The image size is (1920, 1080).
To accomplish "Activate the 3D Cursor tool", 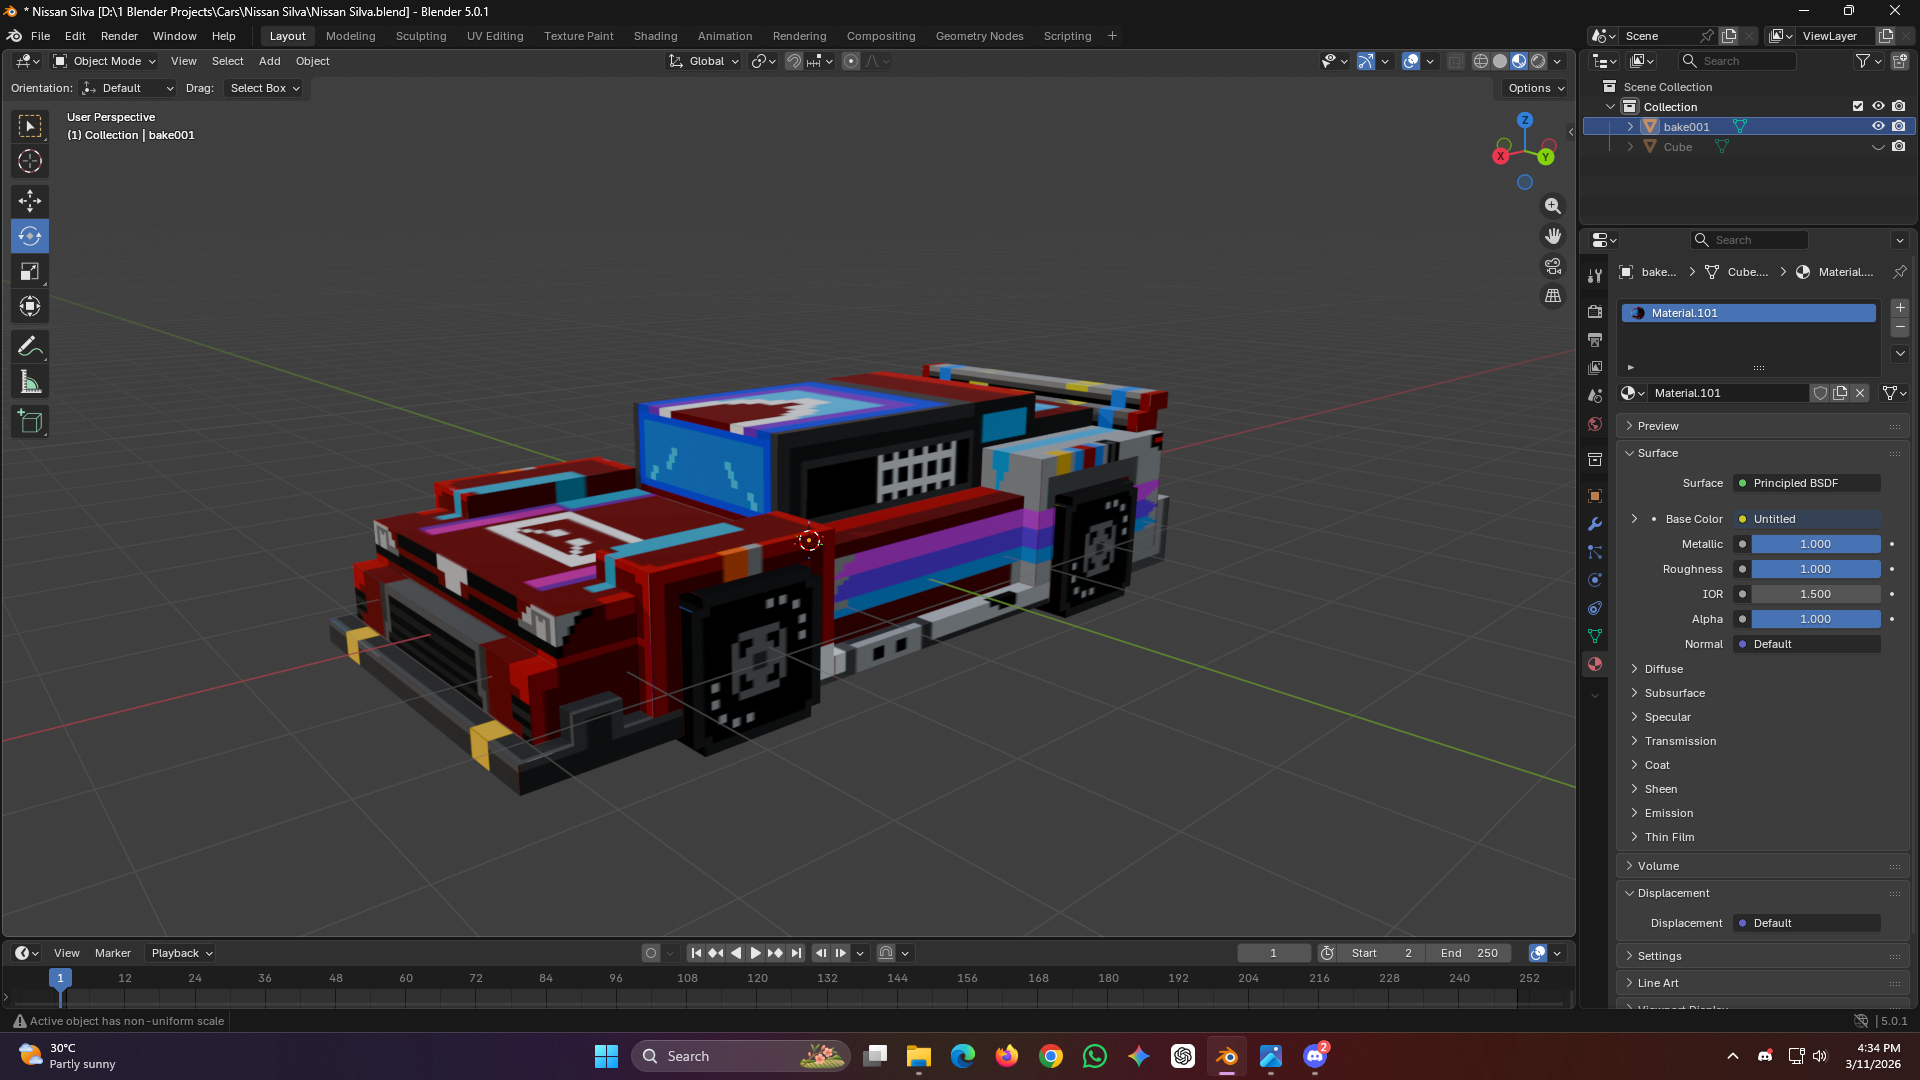I will 30,161.
